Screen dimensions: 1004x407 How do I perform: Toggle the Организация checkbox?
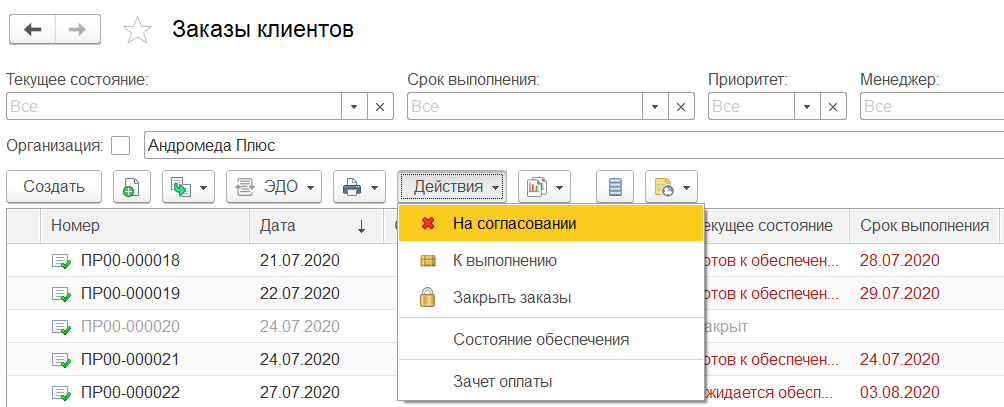pyautogui.click(x=121, y=146)
